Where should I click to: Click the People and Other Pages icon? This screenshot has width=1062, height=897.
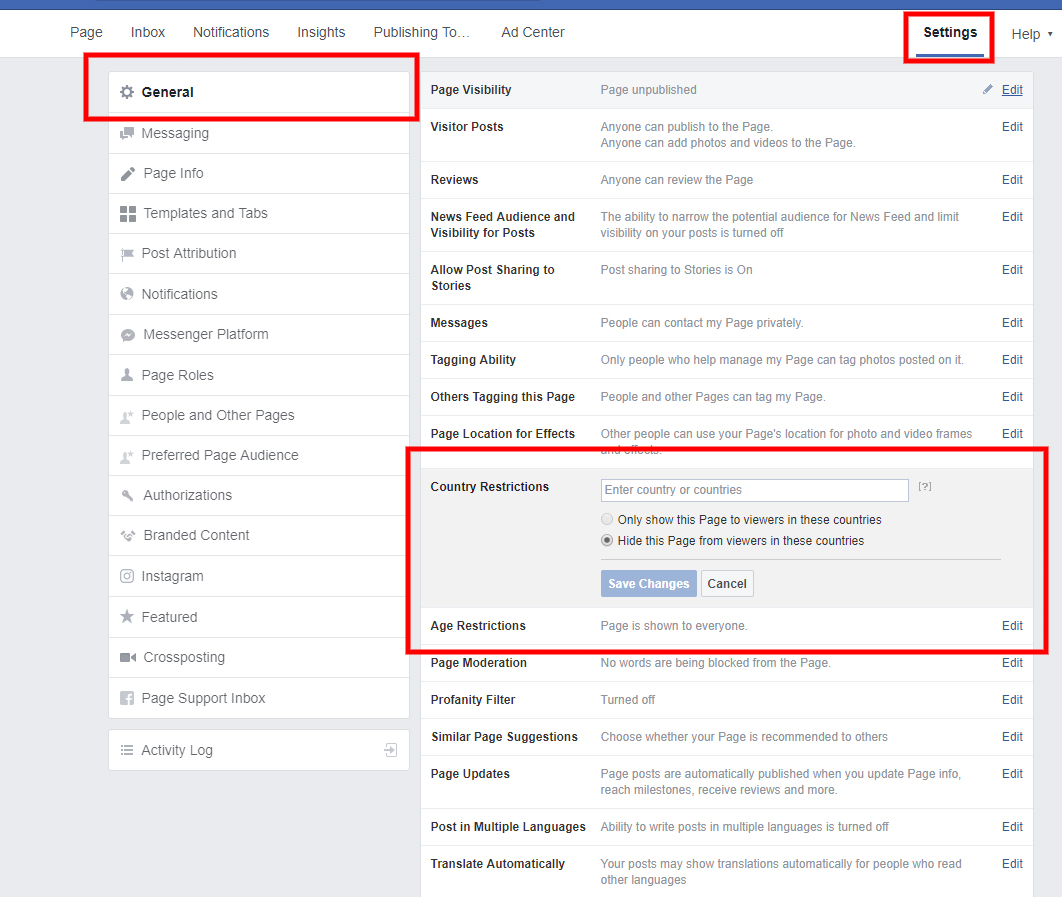(x=127, y=417)
